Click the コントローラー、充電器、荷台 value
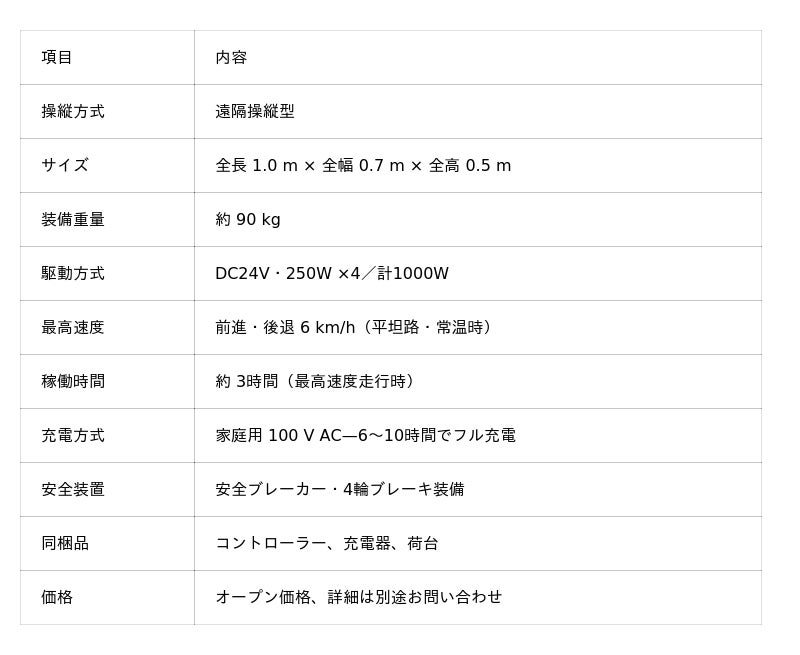This screenshot has height=655, width=800. tap(327, 543)
